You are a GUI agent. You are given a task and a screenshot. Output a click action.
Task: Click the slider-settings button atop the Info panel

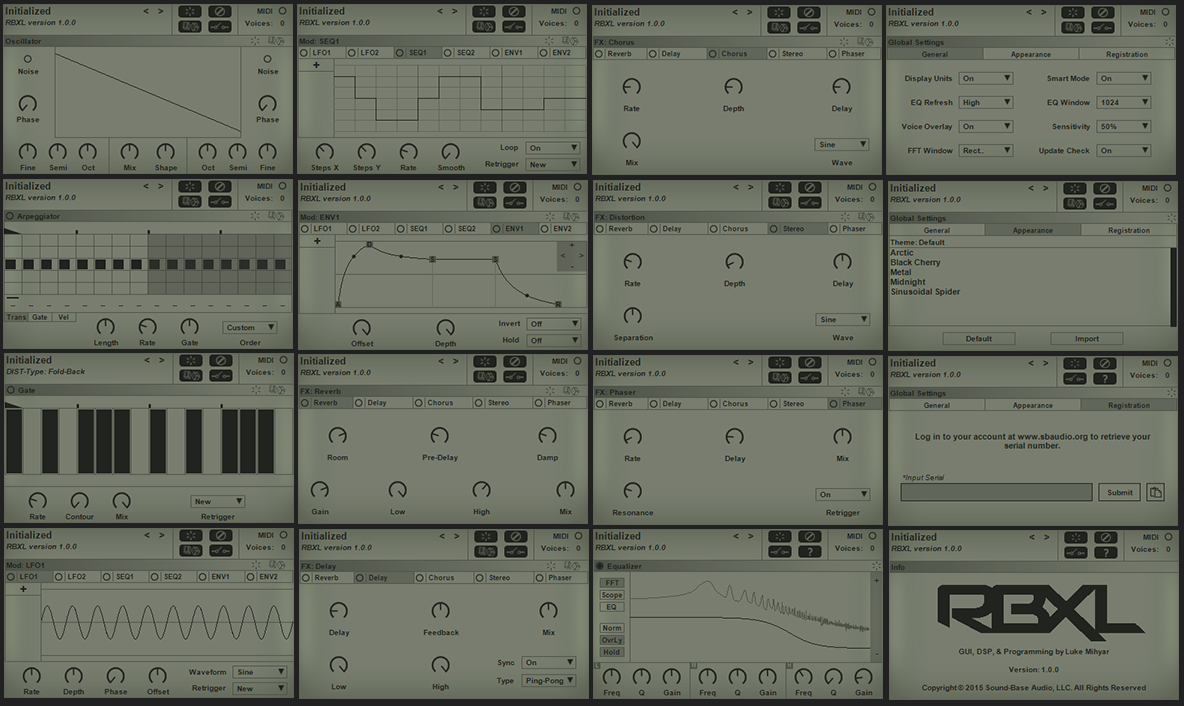click(1075, 553)
